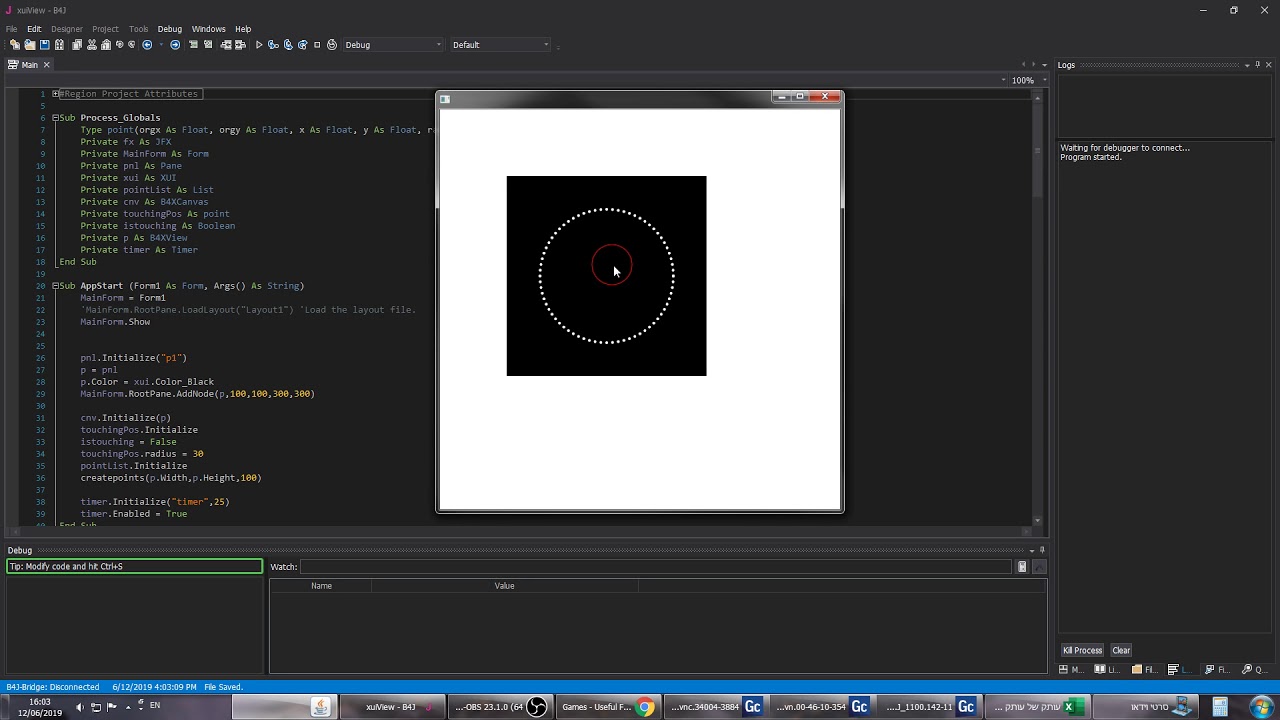1280x720 pixels.
Task: Switch to the Files Manager tab at bottom right
Action: [1145, 670]
